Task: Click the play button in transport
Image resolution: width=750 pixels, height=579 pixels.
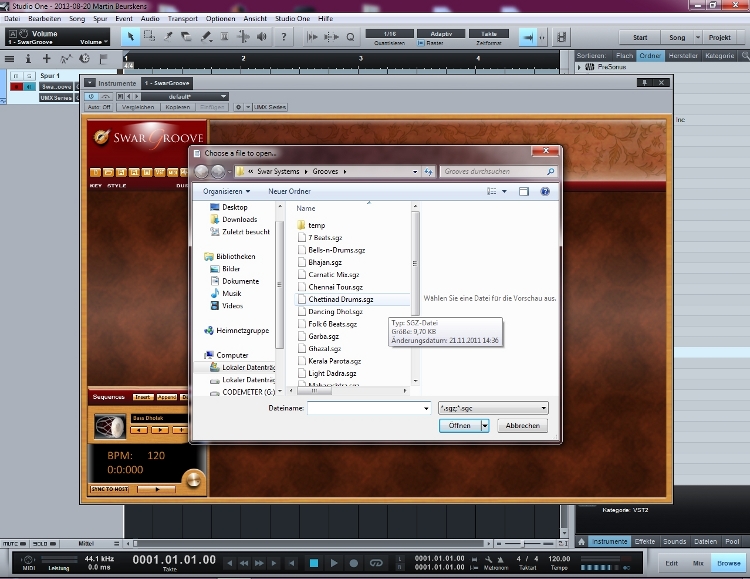Action: point(334,563)
